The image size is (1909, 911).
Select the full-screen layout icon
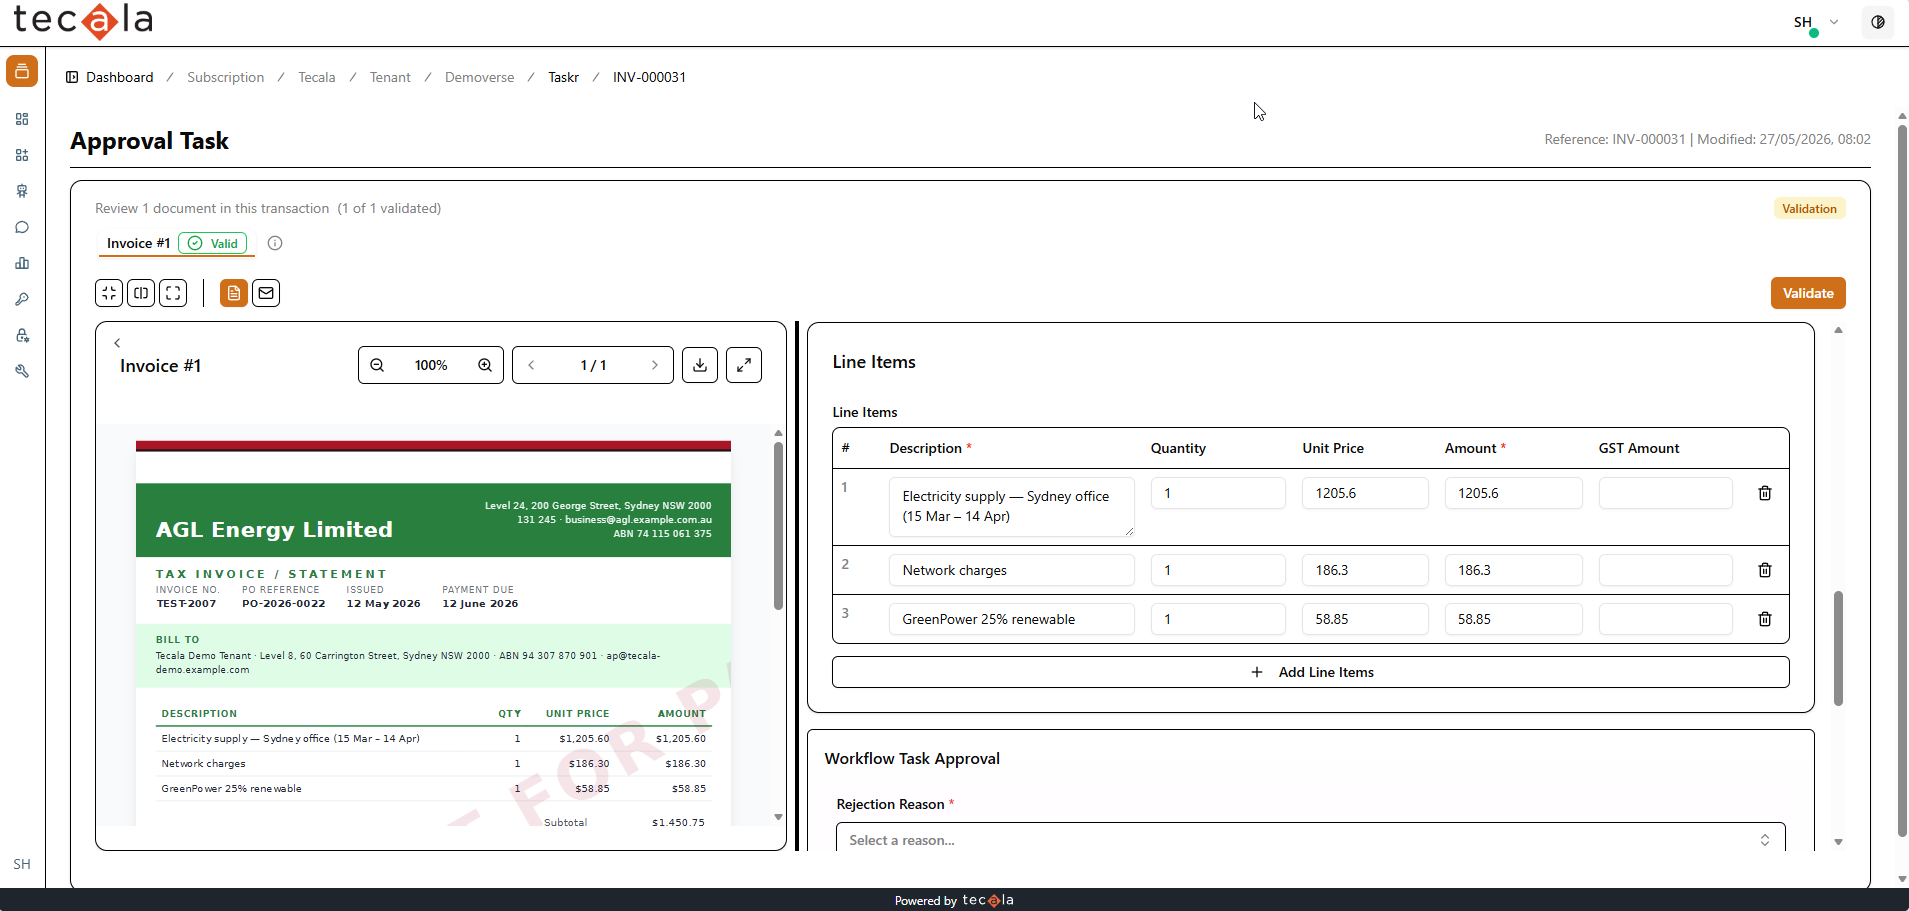(x=173, y=293)
